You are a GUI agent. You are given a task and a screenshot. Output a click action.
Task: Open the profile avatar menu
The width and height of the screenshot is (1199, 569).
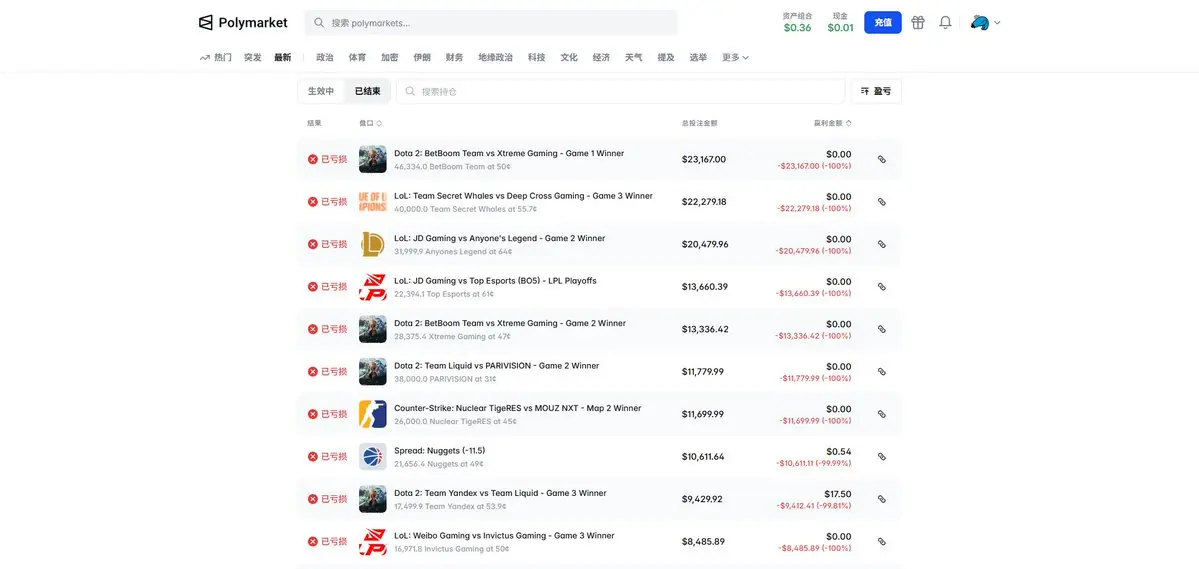(985, 23)
